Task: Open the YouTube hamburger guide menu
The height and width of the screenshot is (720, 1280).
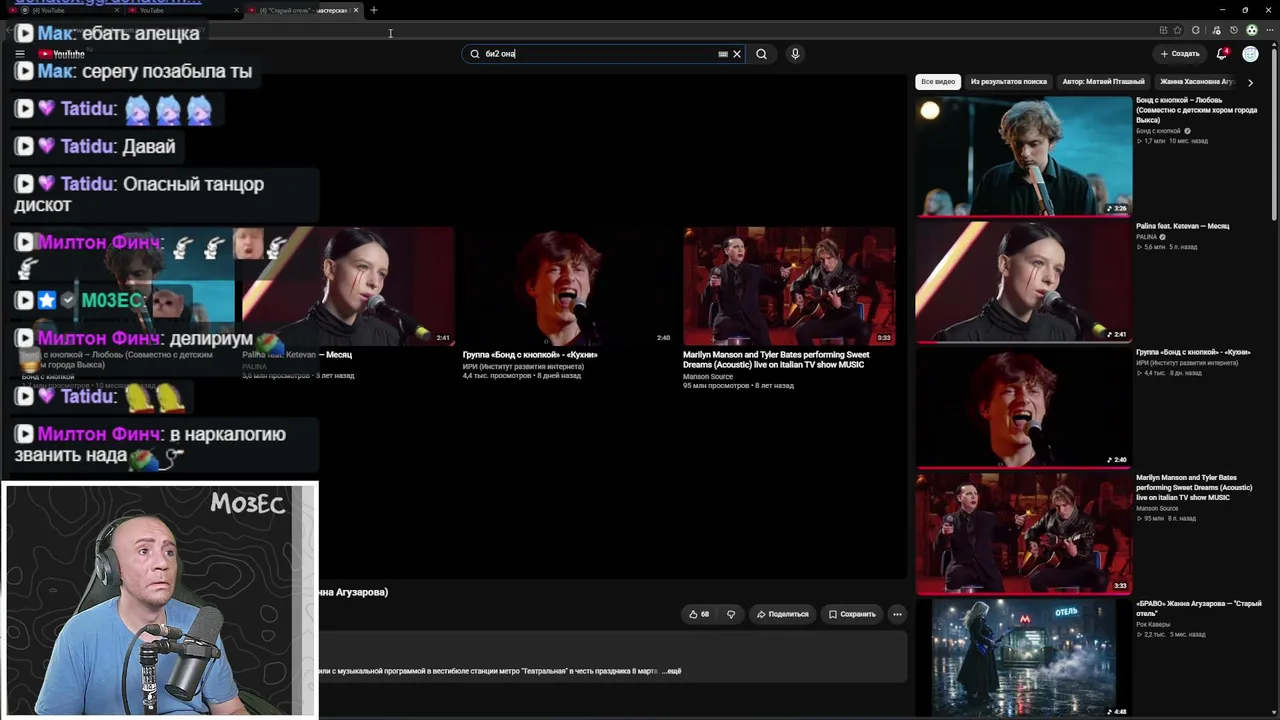Action: coord(19,54)
